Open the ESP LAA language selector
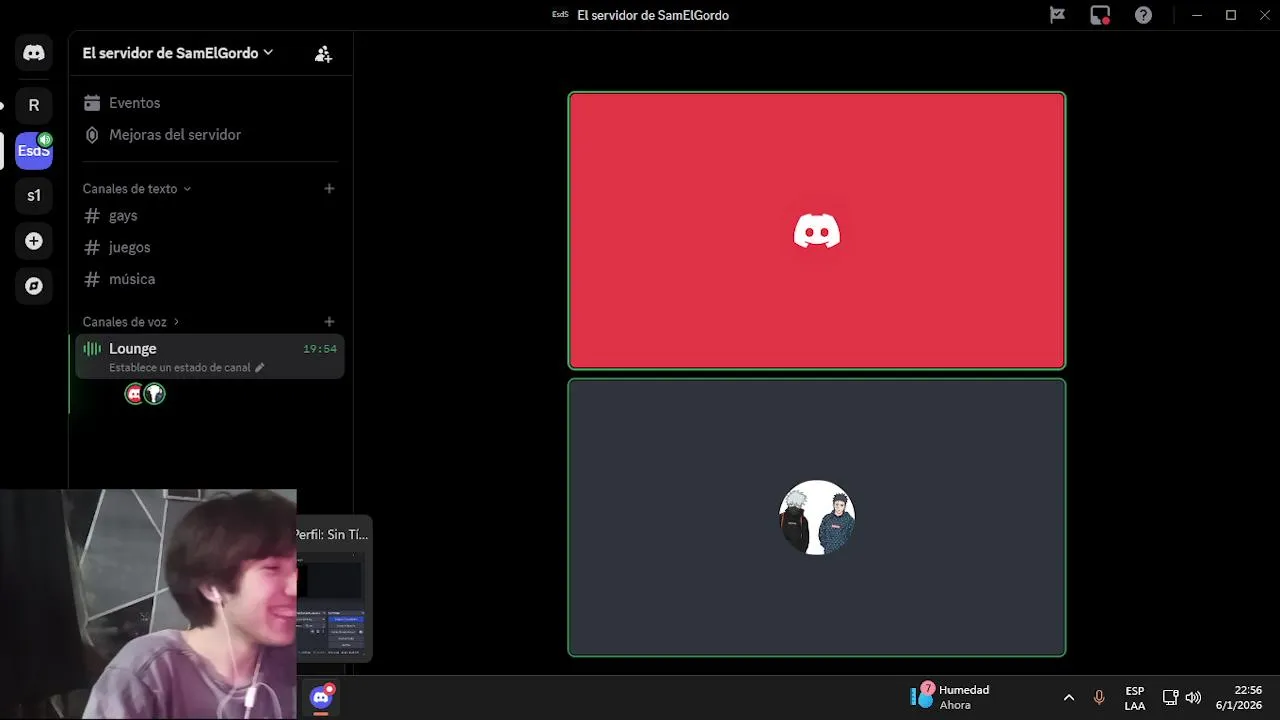 pyautogui.click(x=1135, y=698)
